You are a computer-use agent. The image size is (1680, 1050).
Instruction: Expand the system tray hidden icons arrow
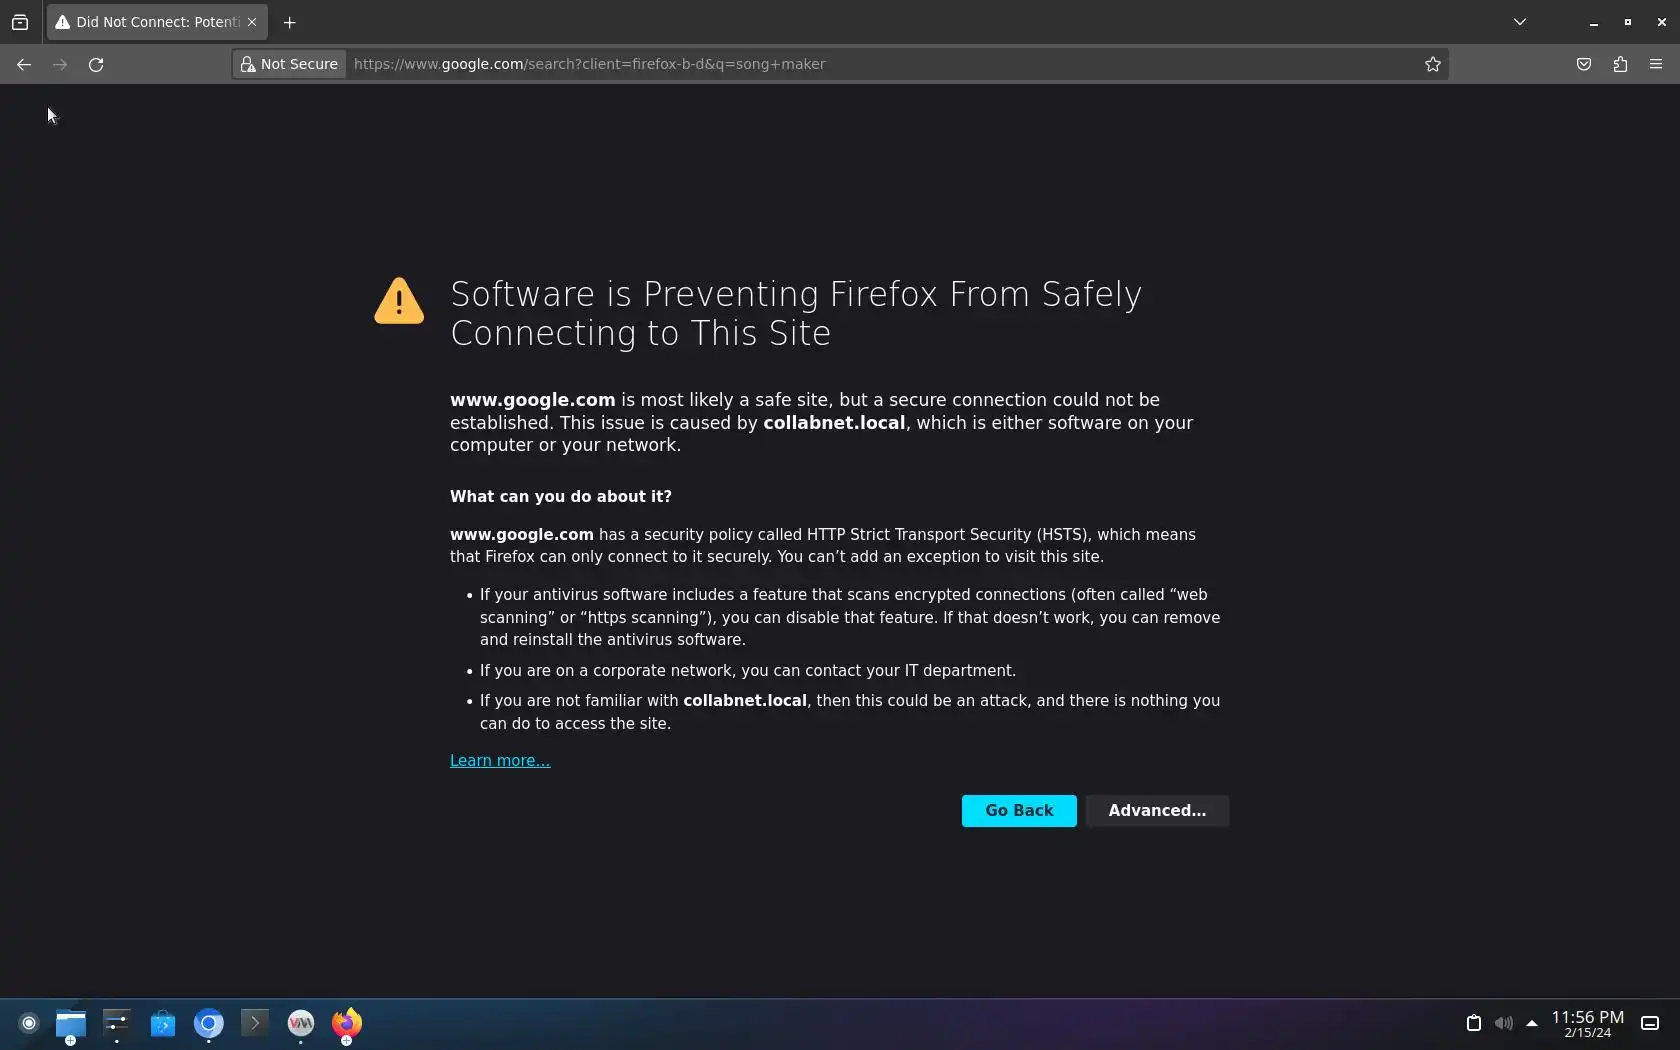(1531, 1023)
